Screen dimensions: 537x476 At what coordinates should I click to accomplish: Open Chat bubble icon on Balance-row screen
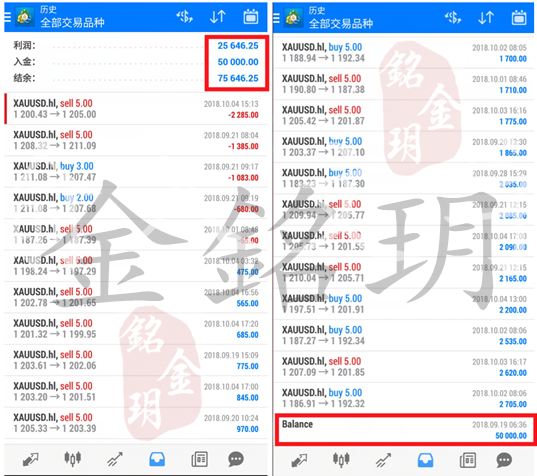pos(504,460)
